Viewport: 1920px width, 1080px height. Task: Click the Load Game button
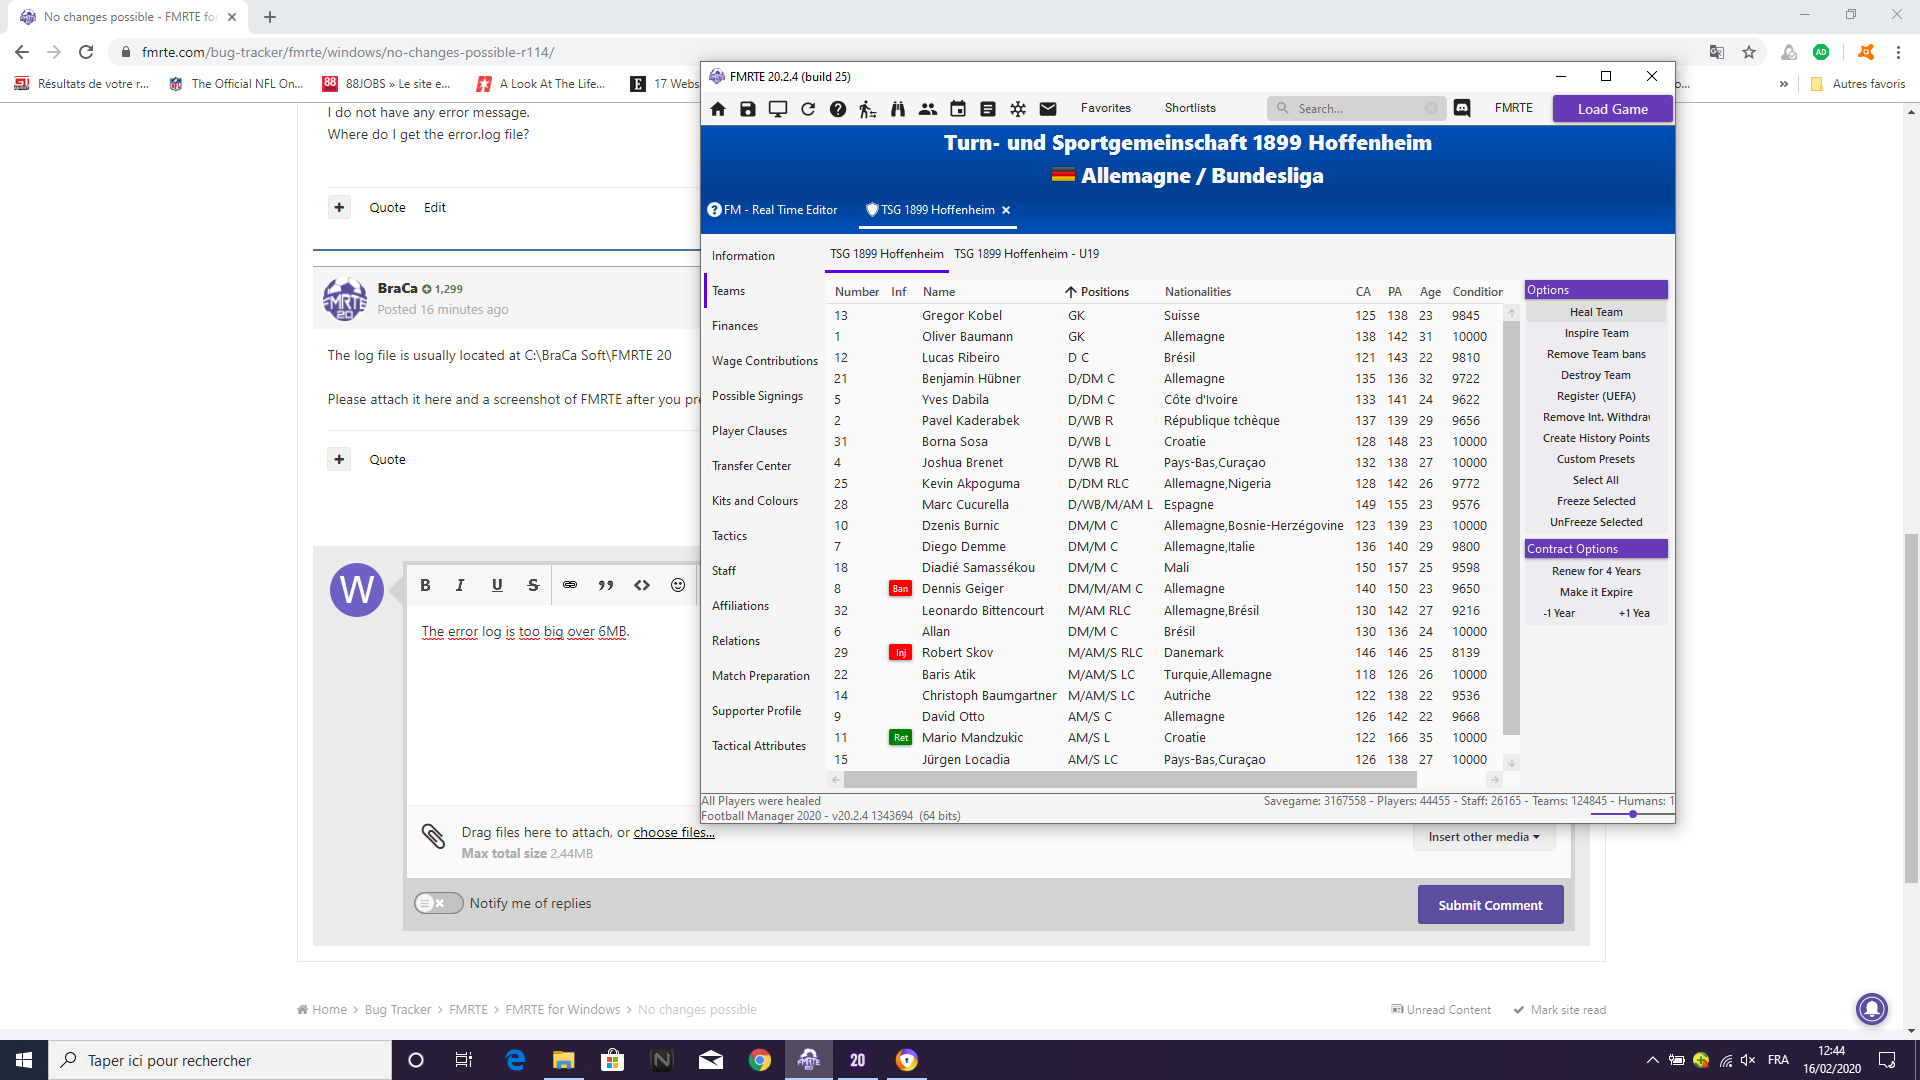(x=1612, y=109)
